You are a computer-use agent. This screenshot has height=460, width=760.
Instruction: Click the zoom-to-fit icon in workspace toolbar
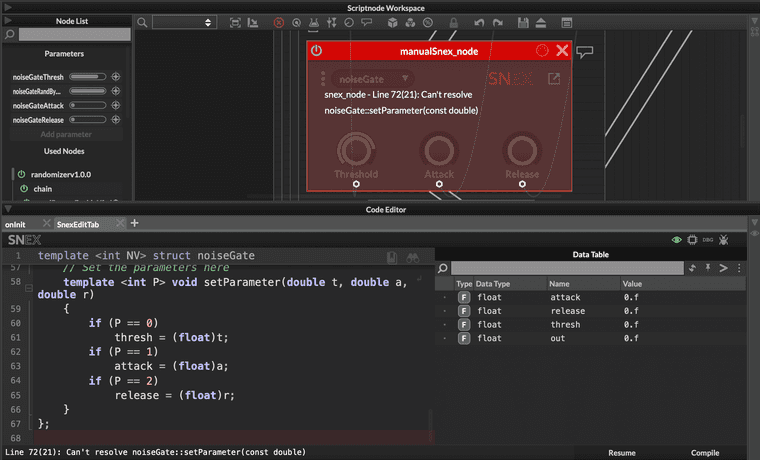(235, 22)
